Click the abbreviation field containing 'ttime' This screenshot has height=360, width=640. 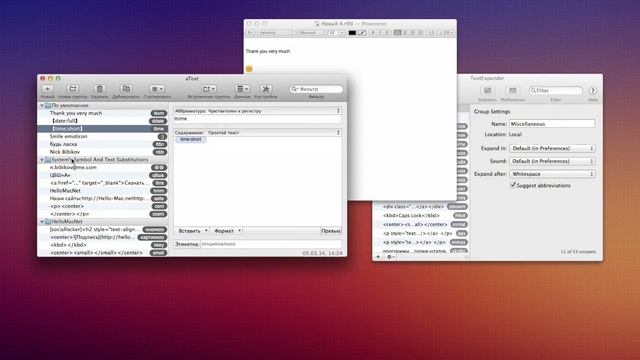pyautogui.click(x=258, y=119)
